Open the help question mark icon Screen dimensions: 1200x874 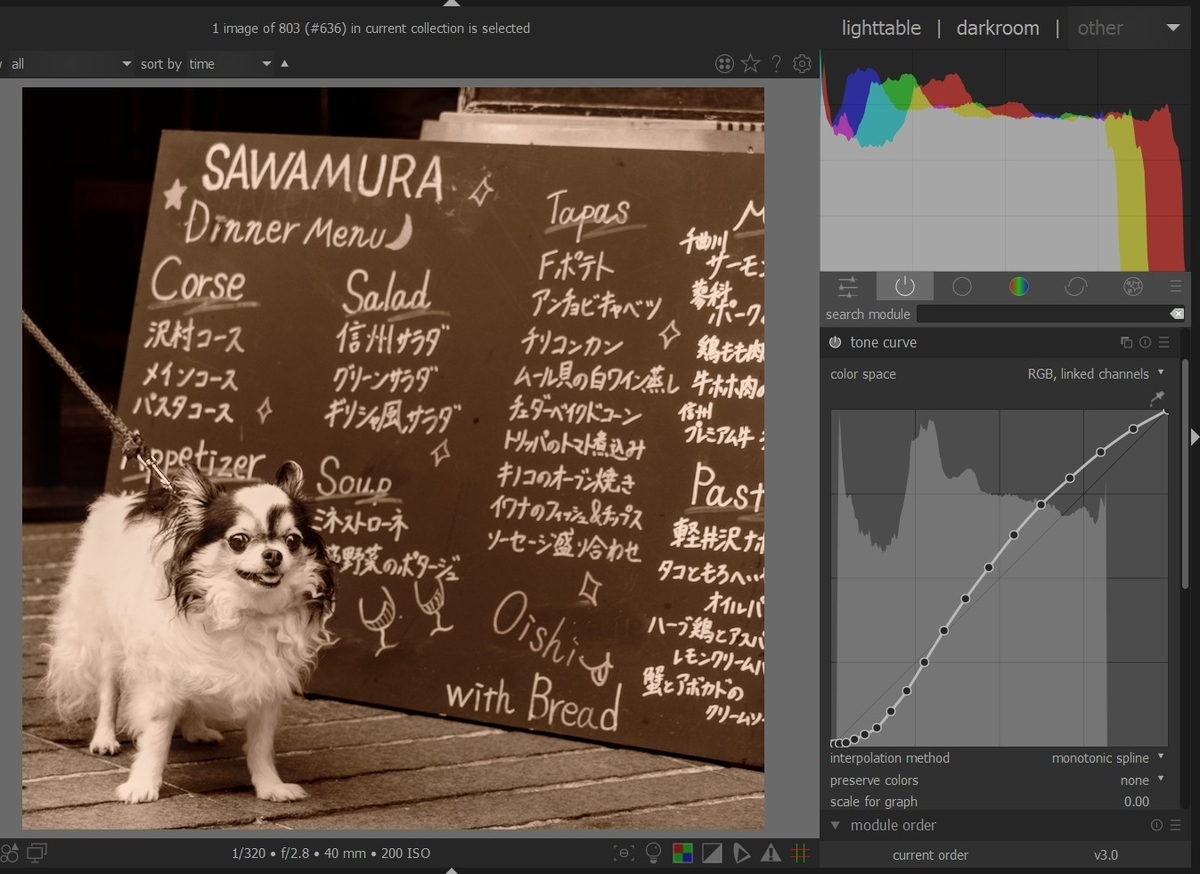pos(776,64)
